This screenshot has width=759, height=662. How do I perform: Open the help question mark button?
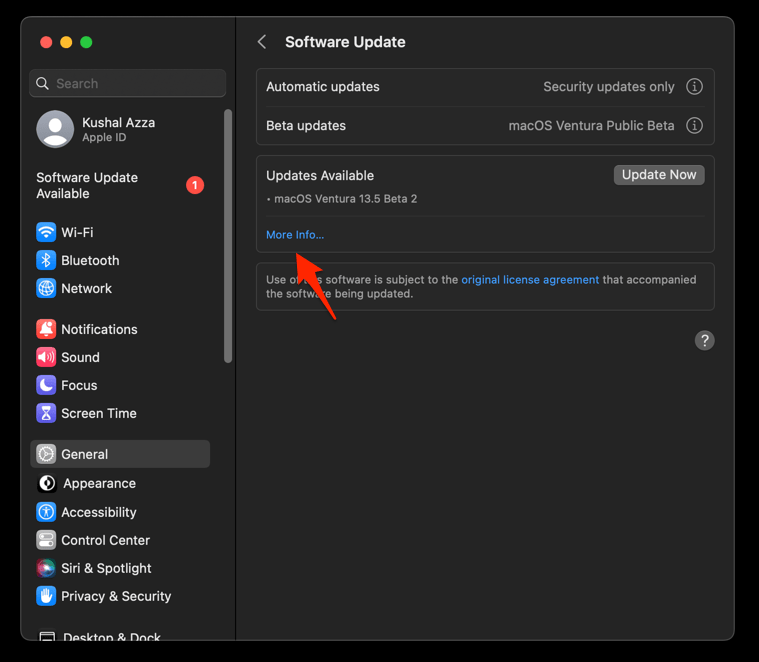coord(704,341)
